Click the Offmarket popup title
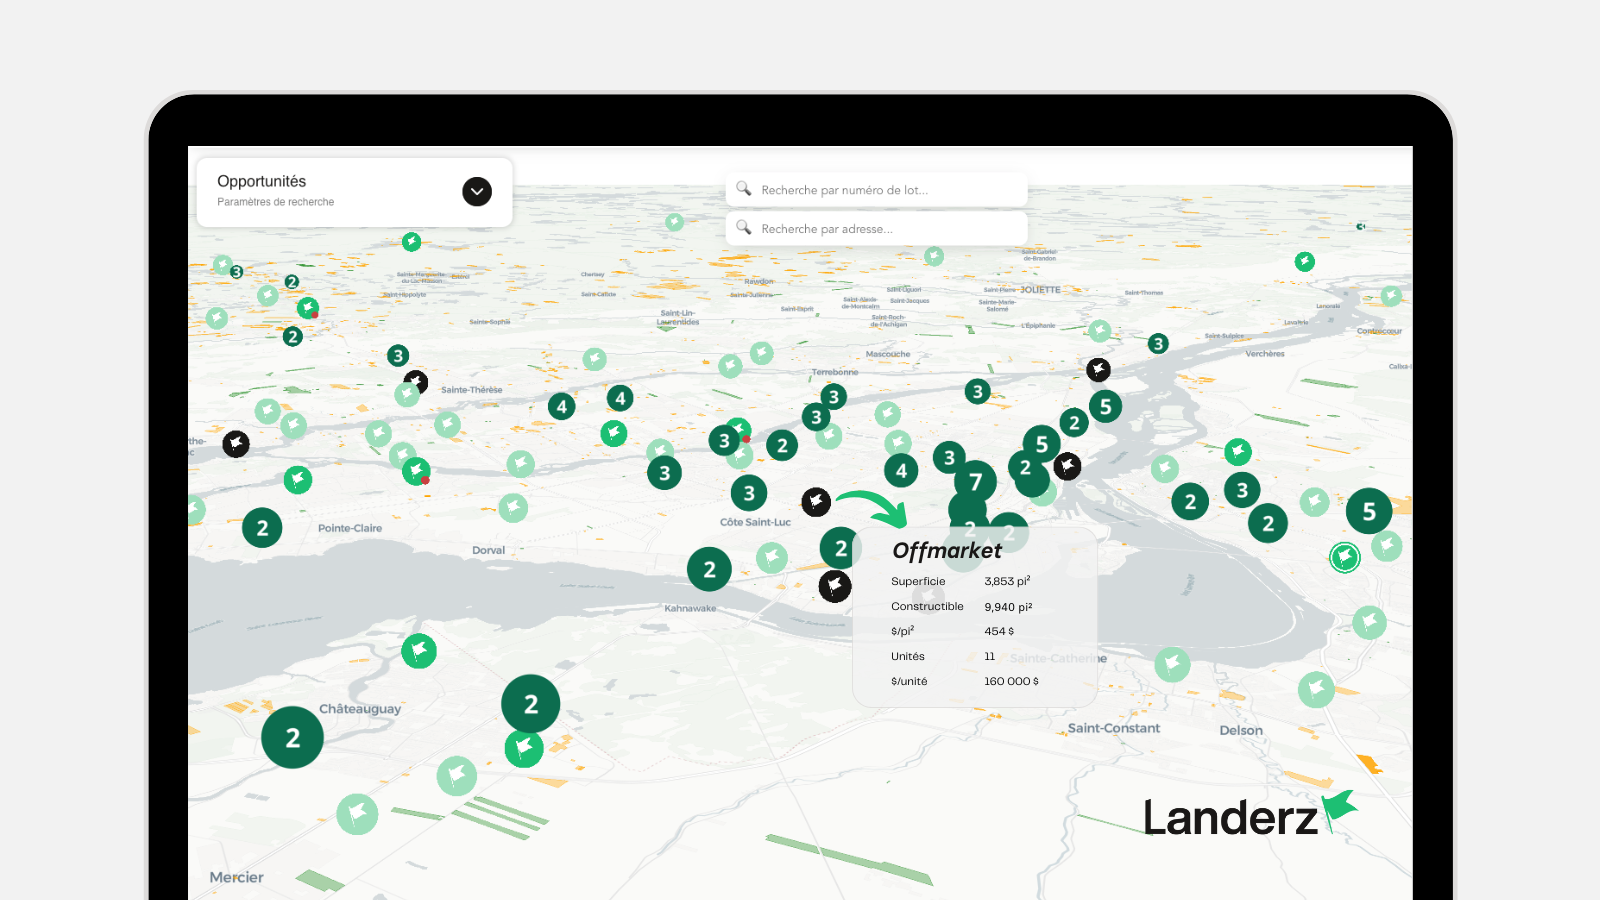Image resolution: width=1600 pixels, height=900 pixels. click(946, 551)
